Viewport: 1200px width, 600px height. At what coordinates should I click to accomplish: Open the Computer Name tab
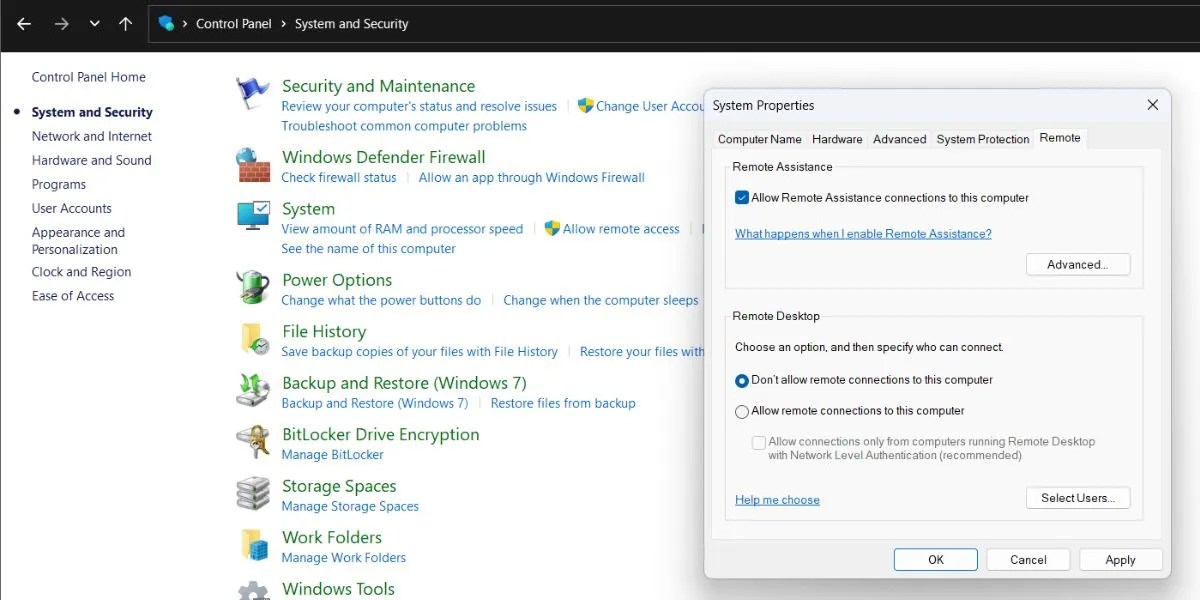759,139
